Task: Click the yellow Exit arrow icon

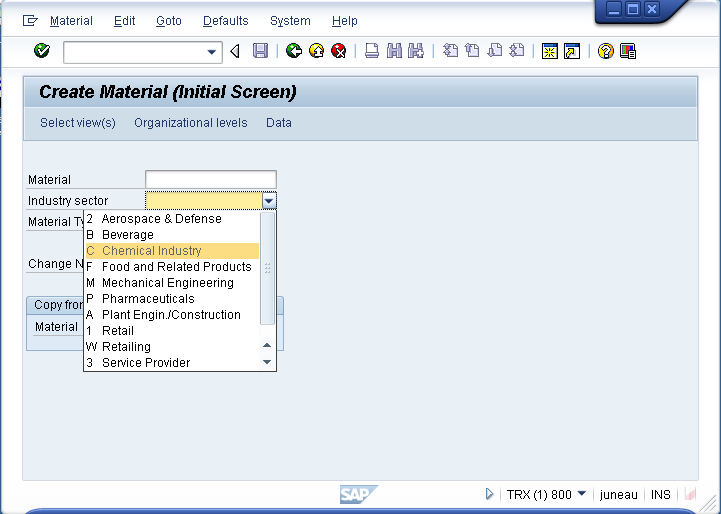Action: click(316, 51)
